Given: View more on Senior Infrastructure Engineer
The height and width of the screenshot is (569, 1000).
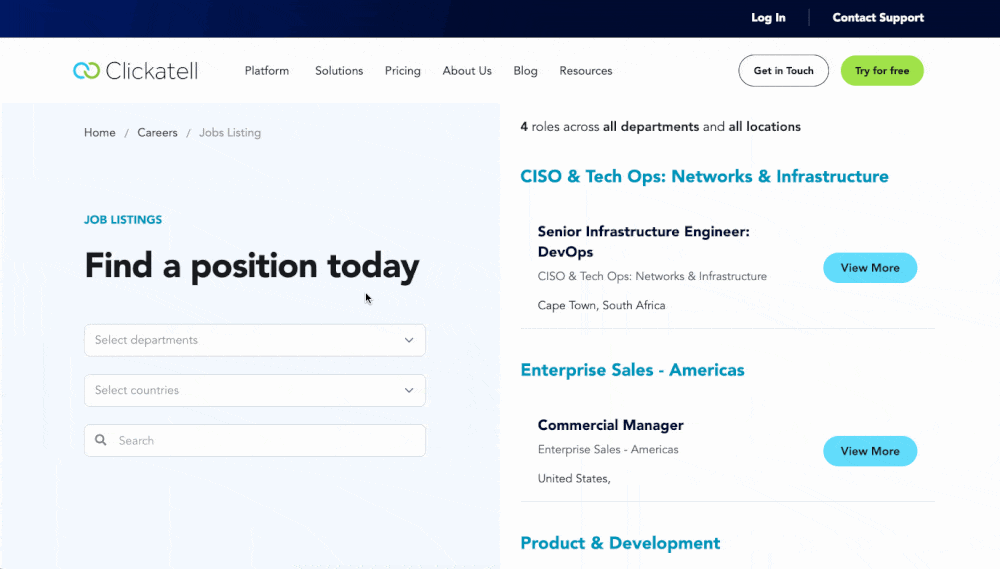Looking at the screenshot, I should [x=870, y=268].
